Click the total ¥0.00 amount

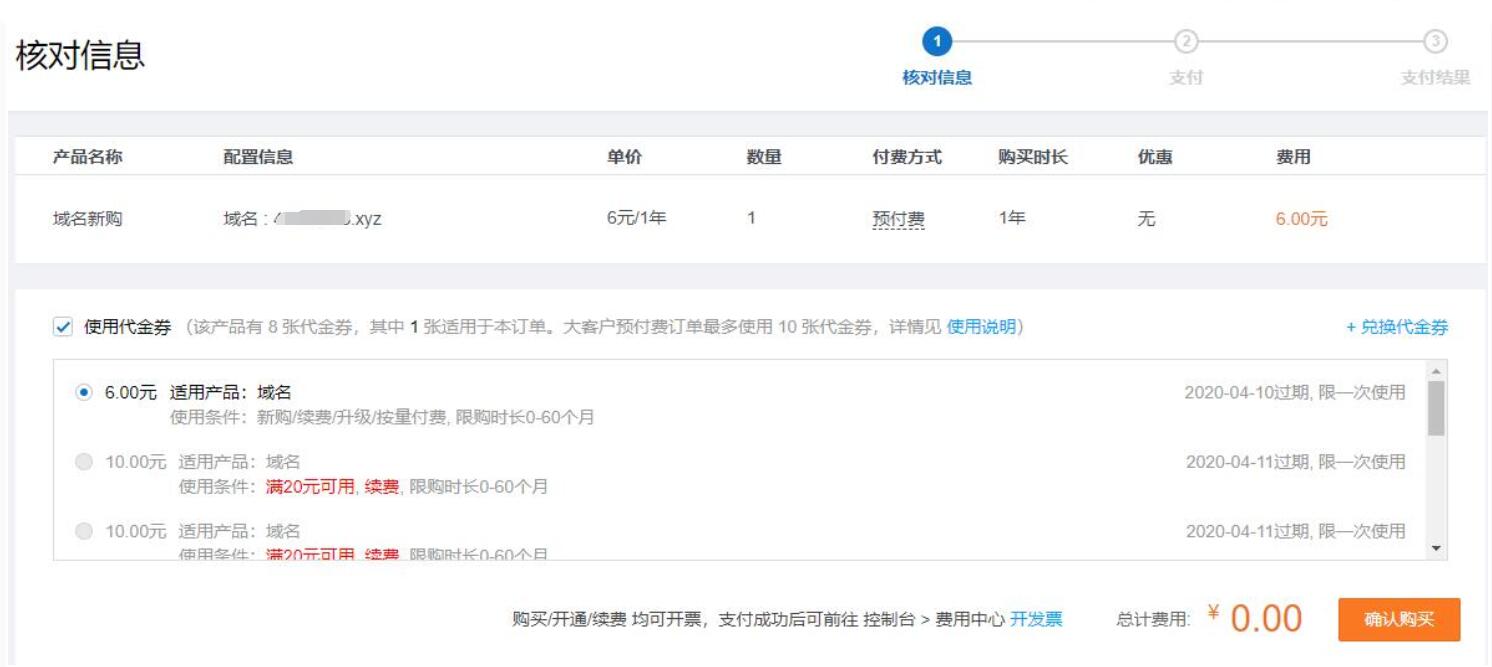click(x=1255, y=619)
